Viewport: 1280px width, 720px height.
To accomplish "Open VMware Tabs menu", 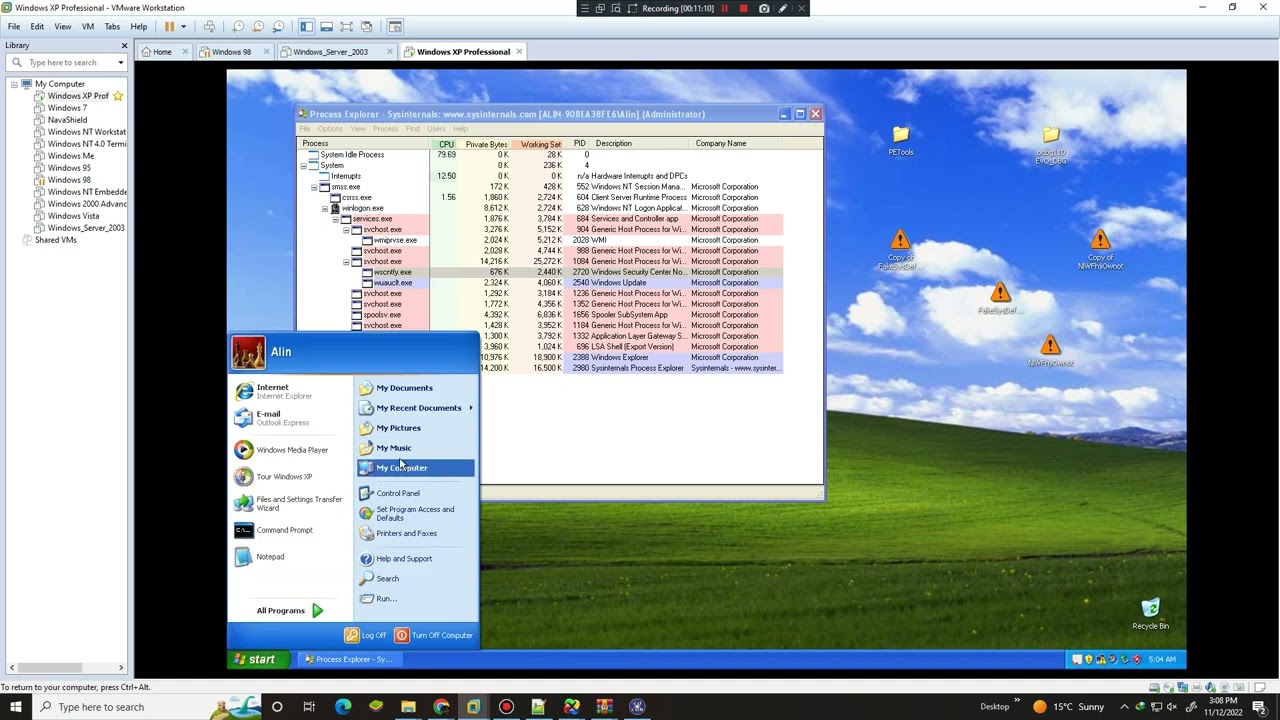I will click(112, 27).
